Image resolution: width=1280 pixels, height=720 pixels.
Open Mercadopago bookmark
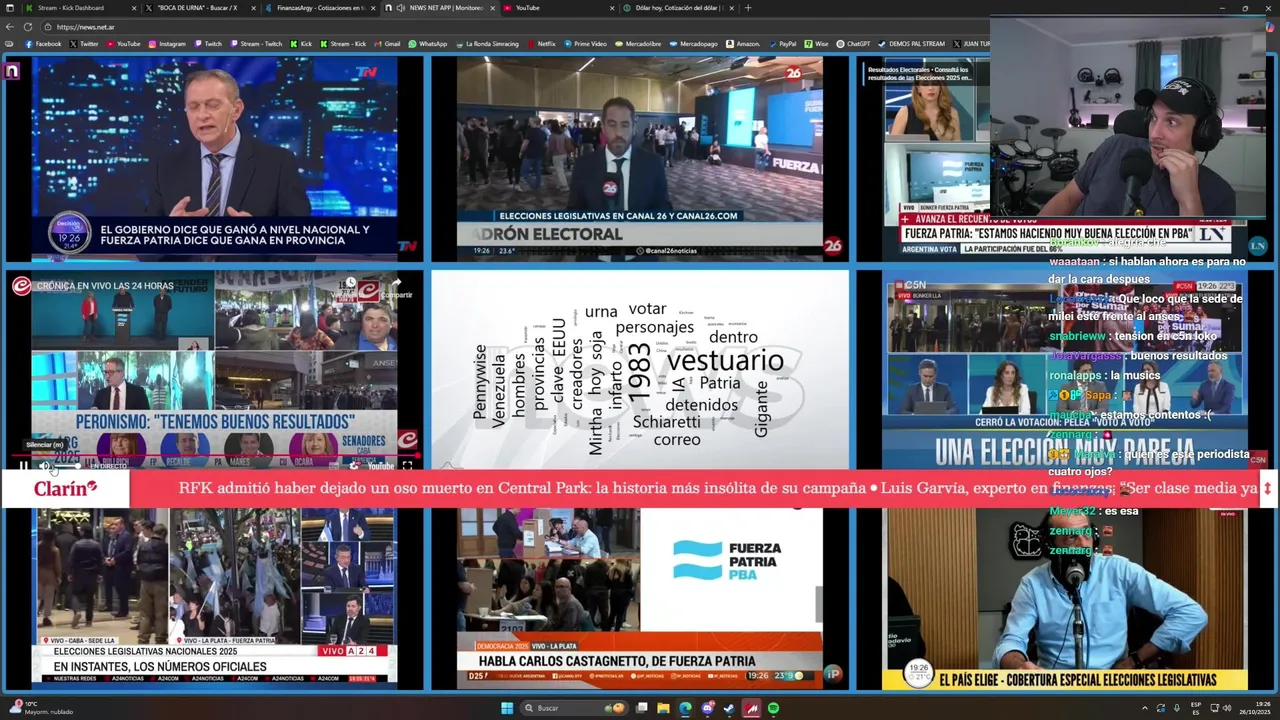693,44
